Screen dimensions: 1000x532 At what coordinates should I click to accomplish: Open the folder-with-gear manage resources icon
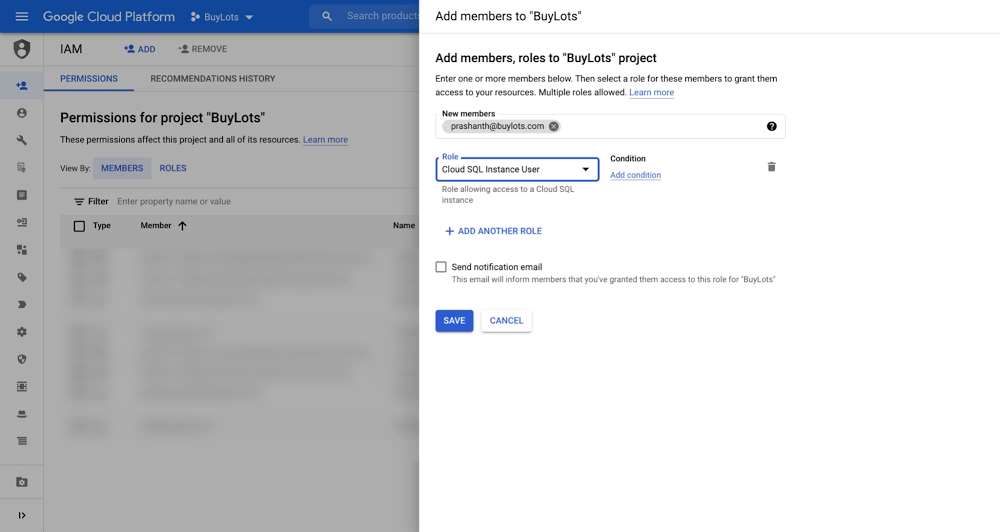22,482
